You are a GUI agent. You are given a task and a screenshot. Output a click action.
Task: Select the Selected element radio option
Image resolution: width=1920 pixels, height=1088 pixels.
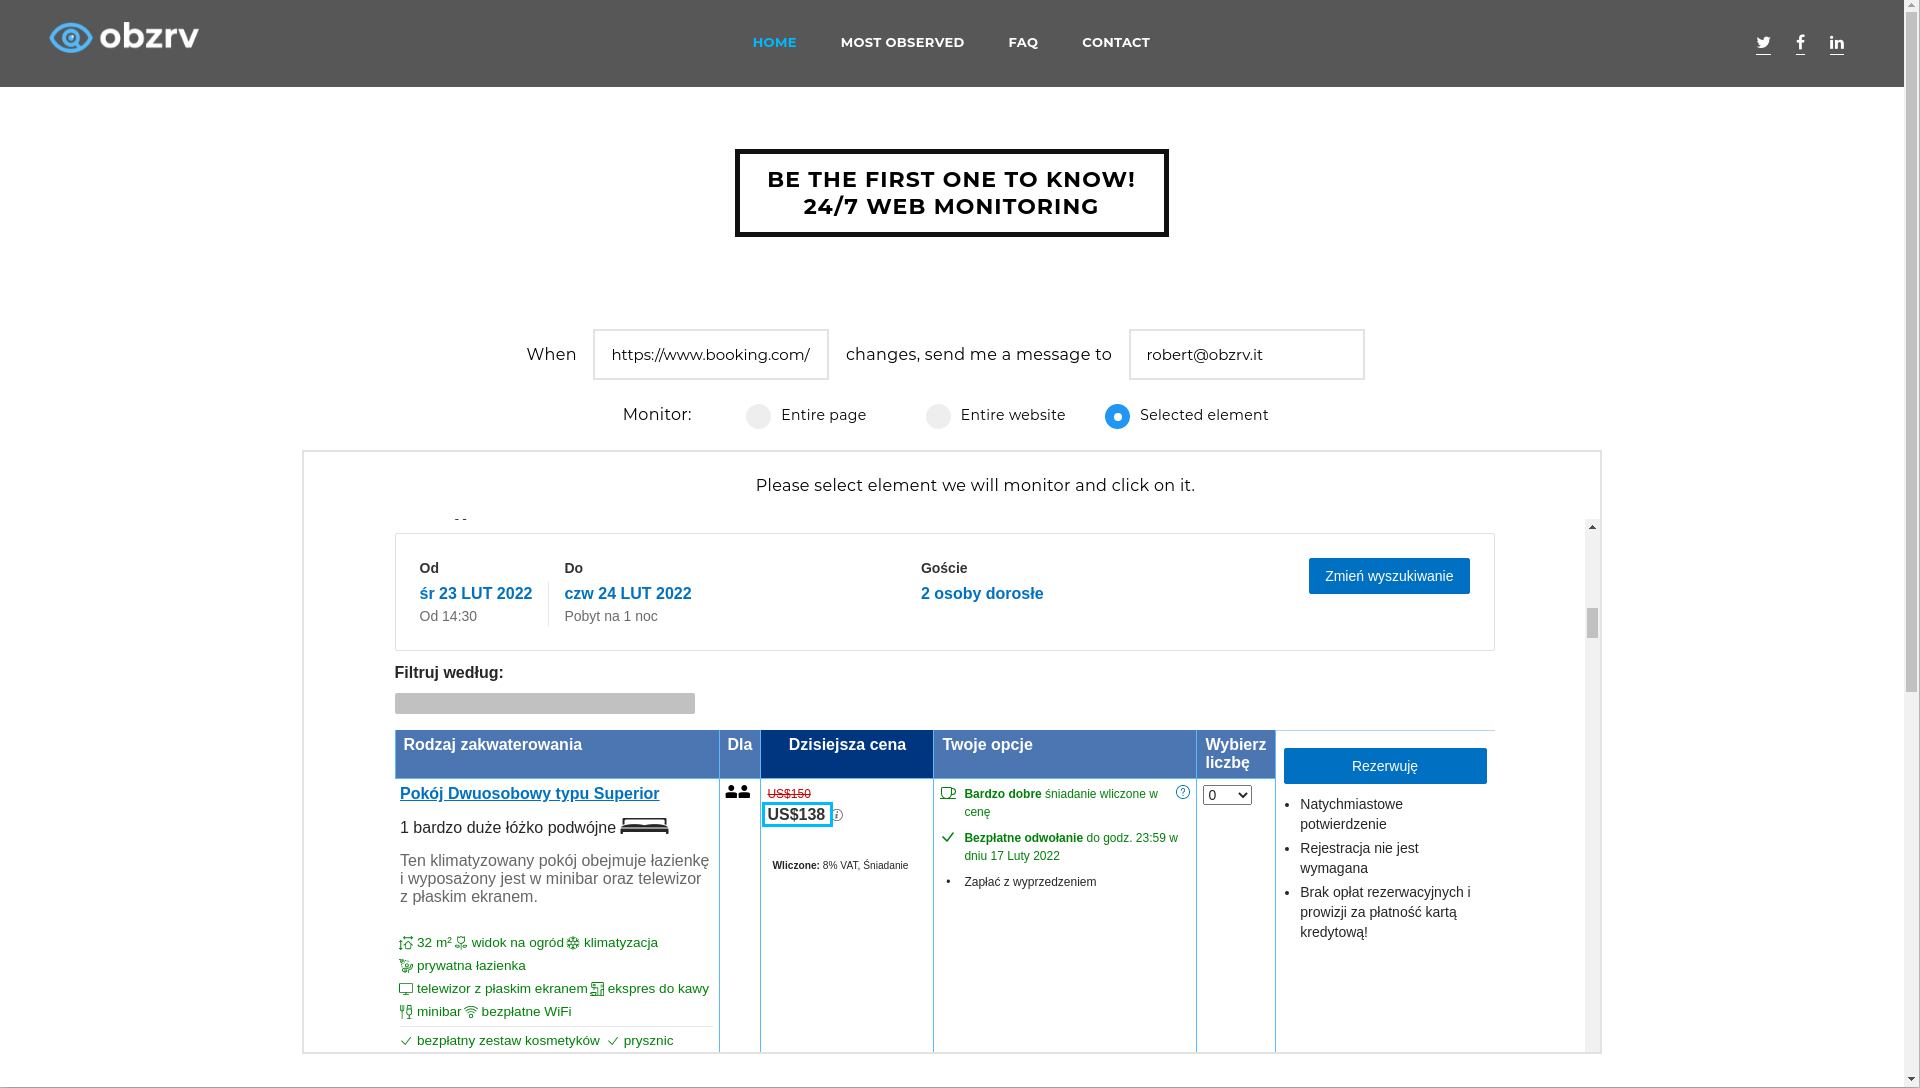click(1117, 416)
